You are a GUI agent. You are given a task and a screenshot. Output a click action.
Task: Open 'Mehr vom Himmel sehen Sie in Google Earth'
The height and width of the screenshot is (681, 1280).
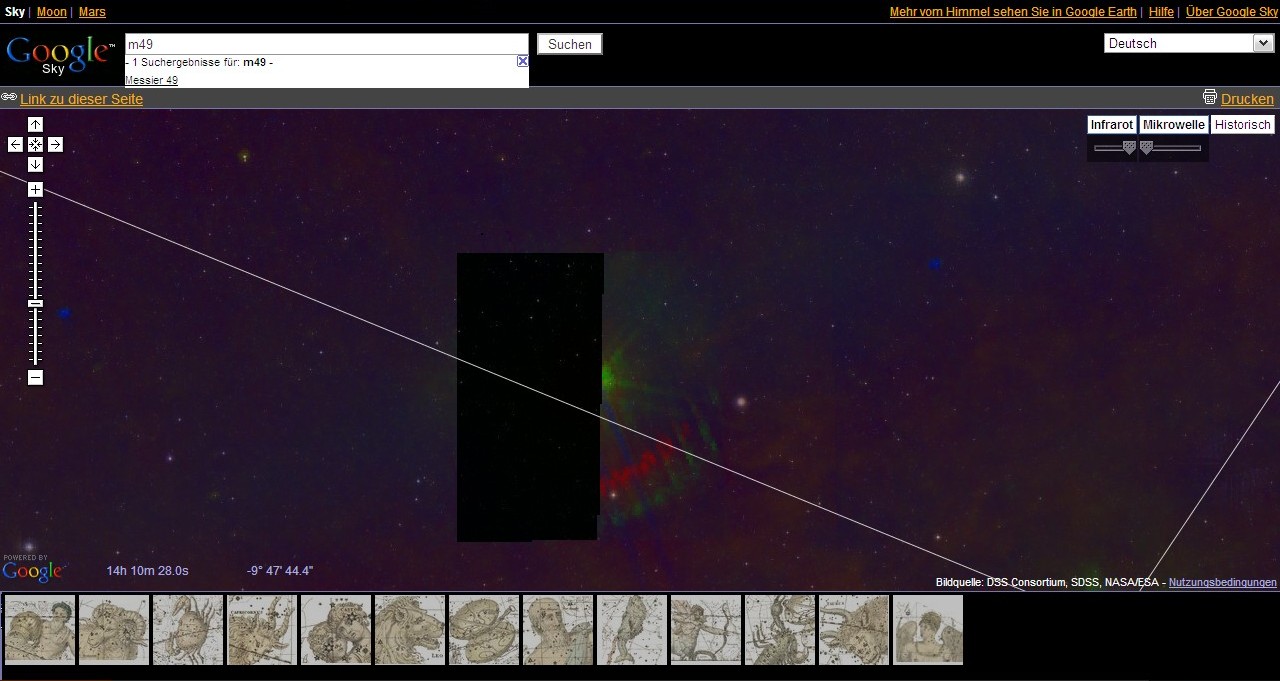click(1013, 12)
